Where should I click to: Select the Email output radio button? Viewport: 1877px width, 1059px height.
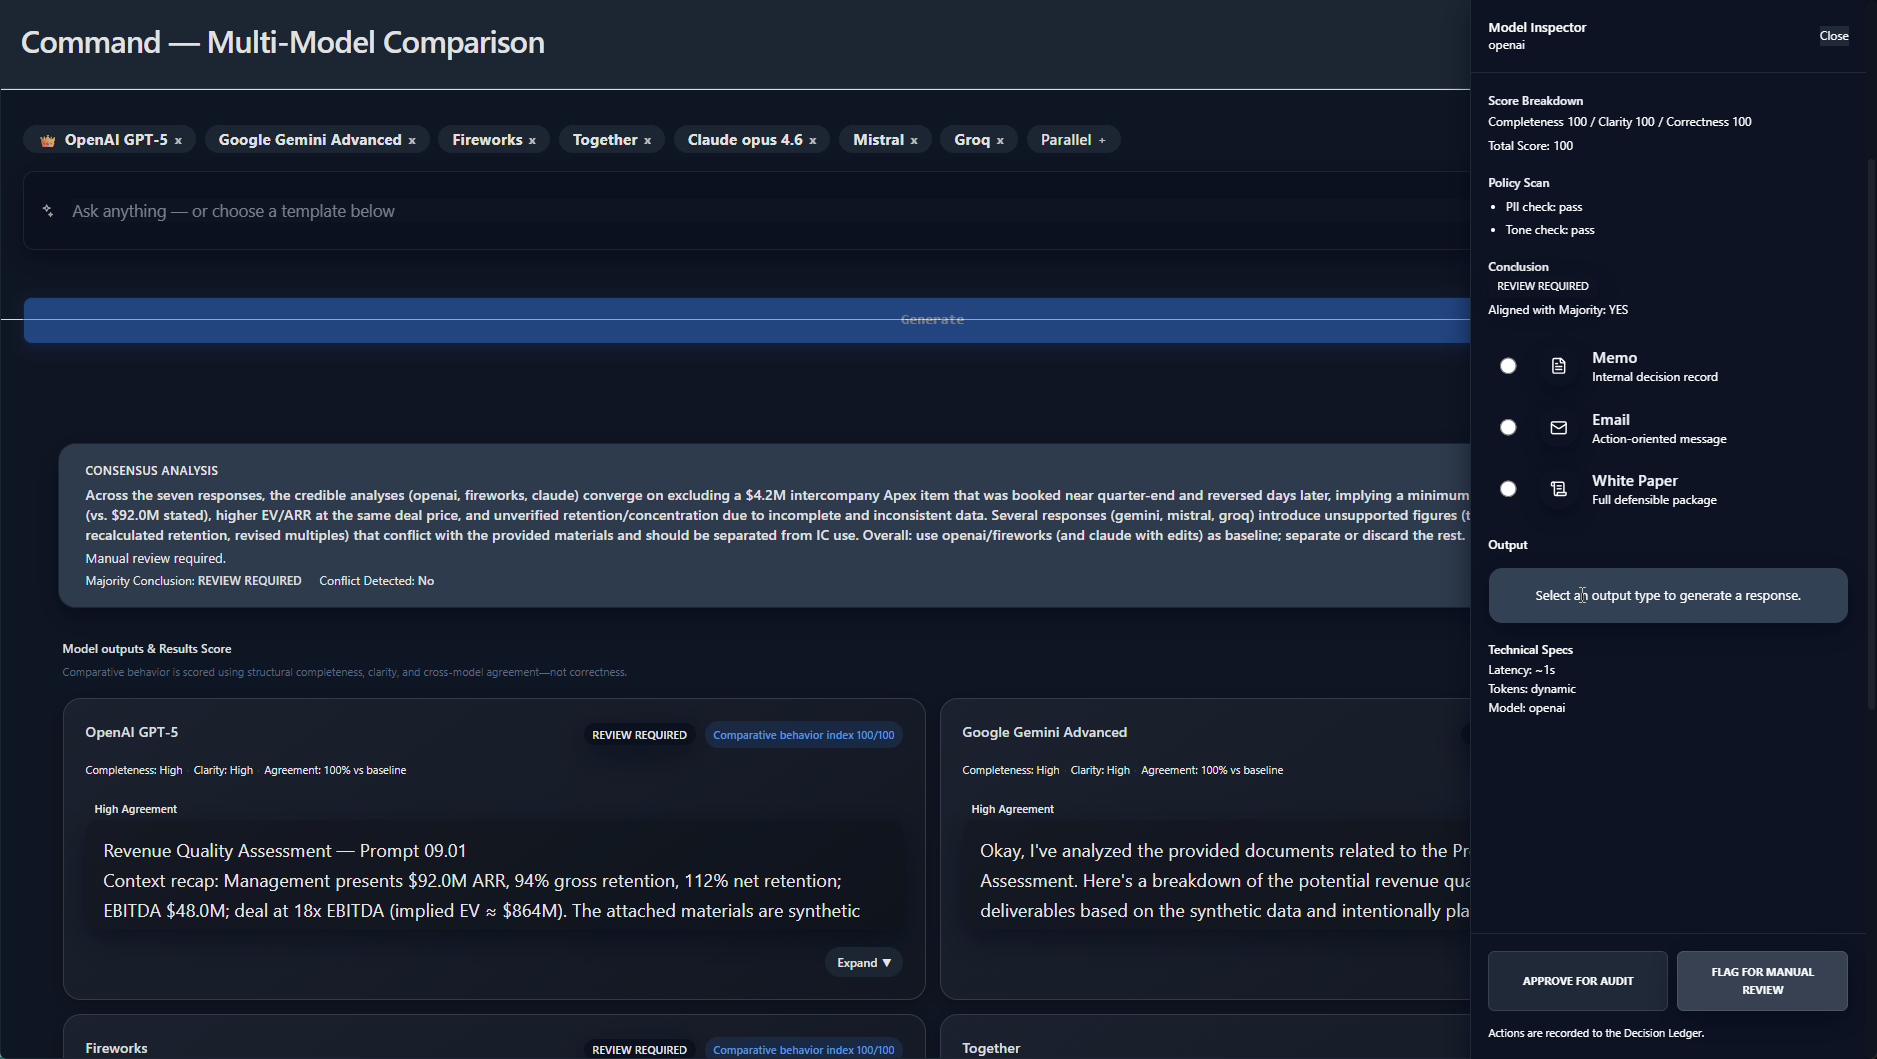[x=1508, y=428]
